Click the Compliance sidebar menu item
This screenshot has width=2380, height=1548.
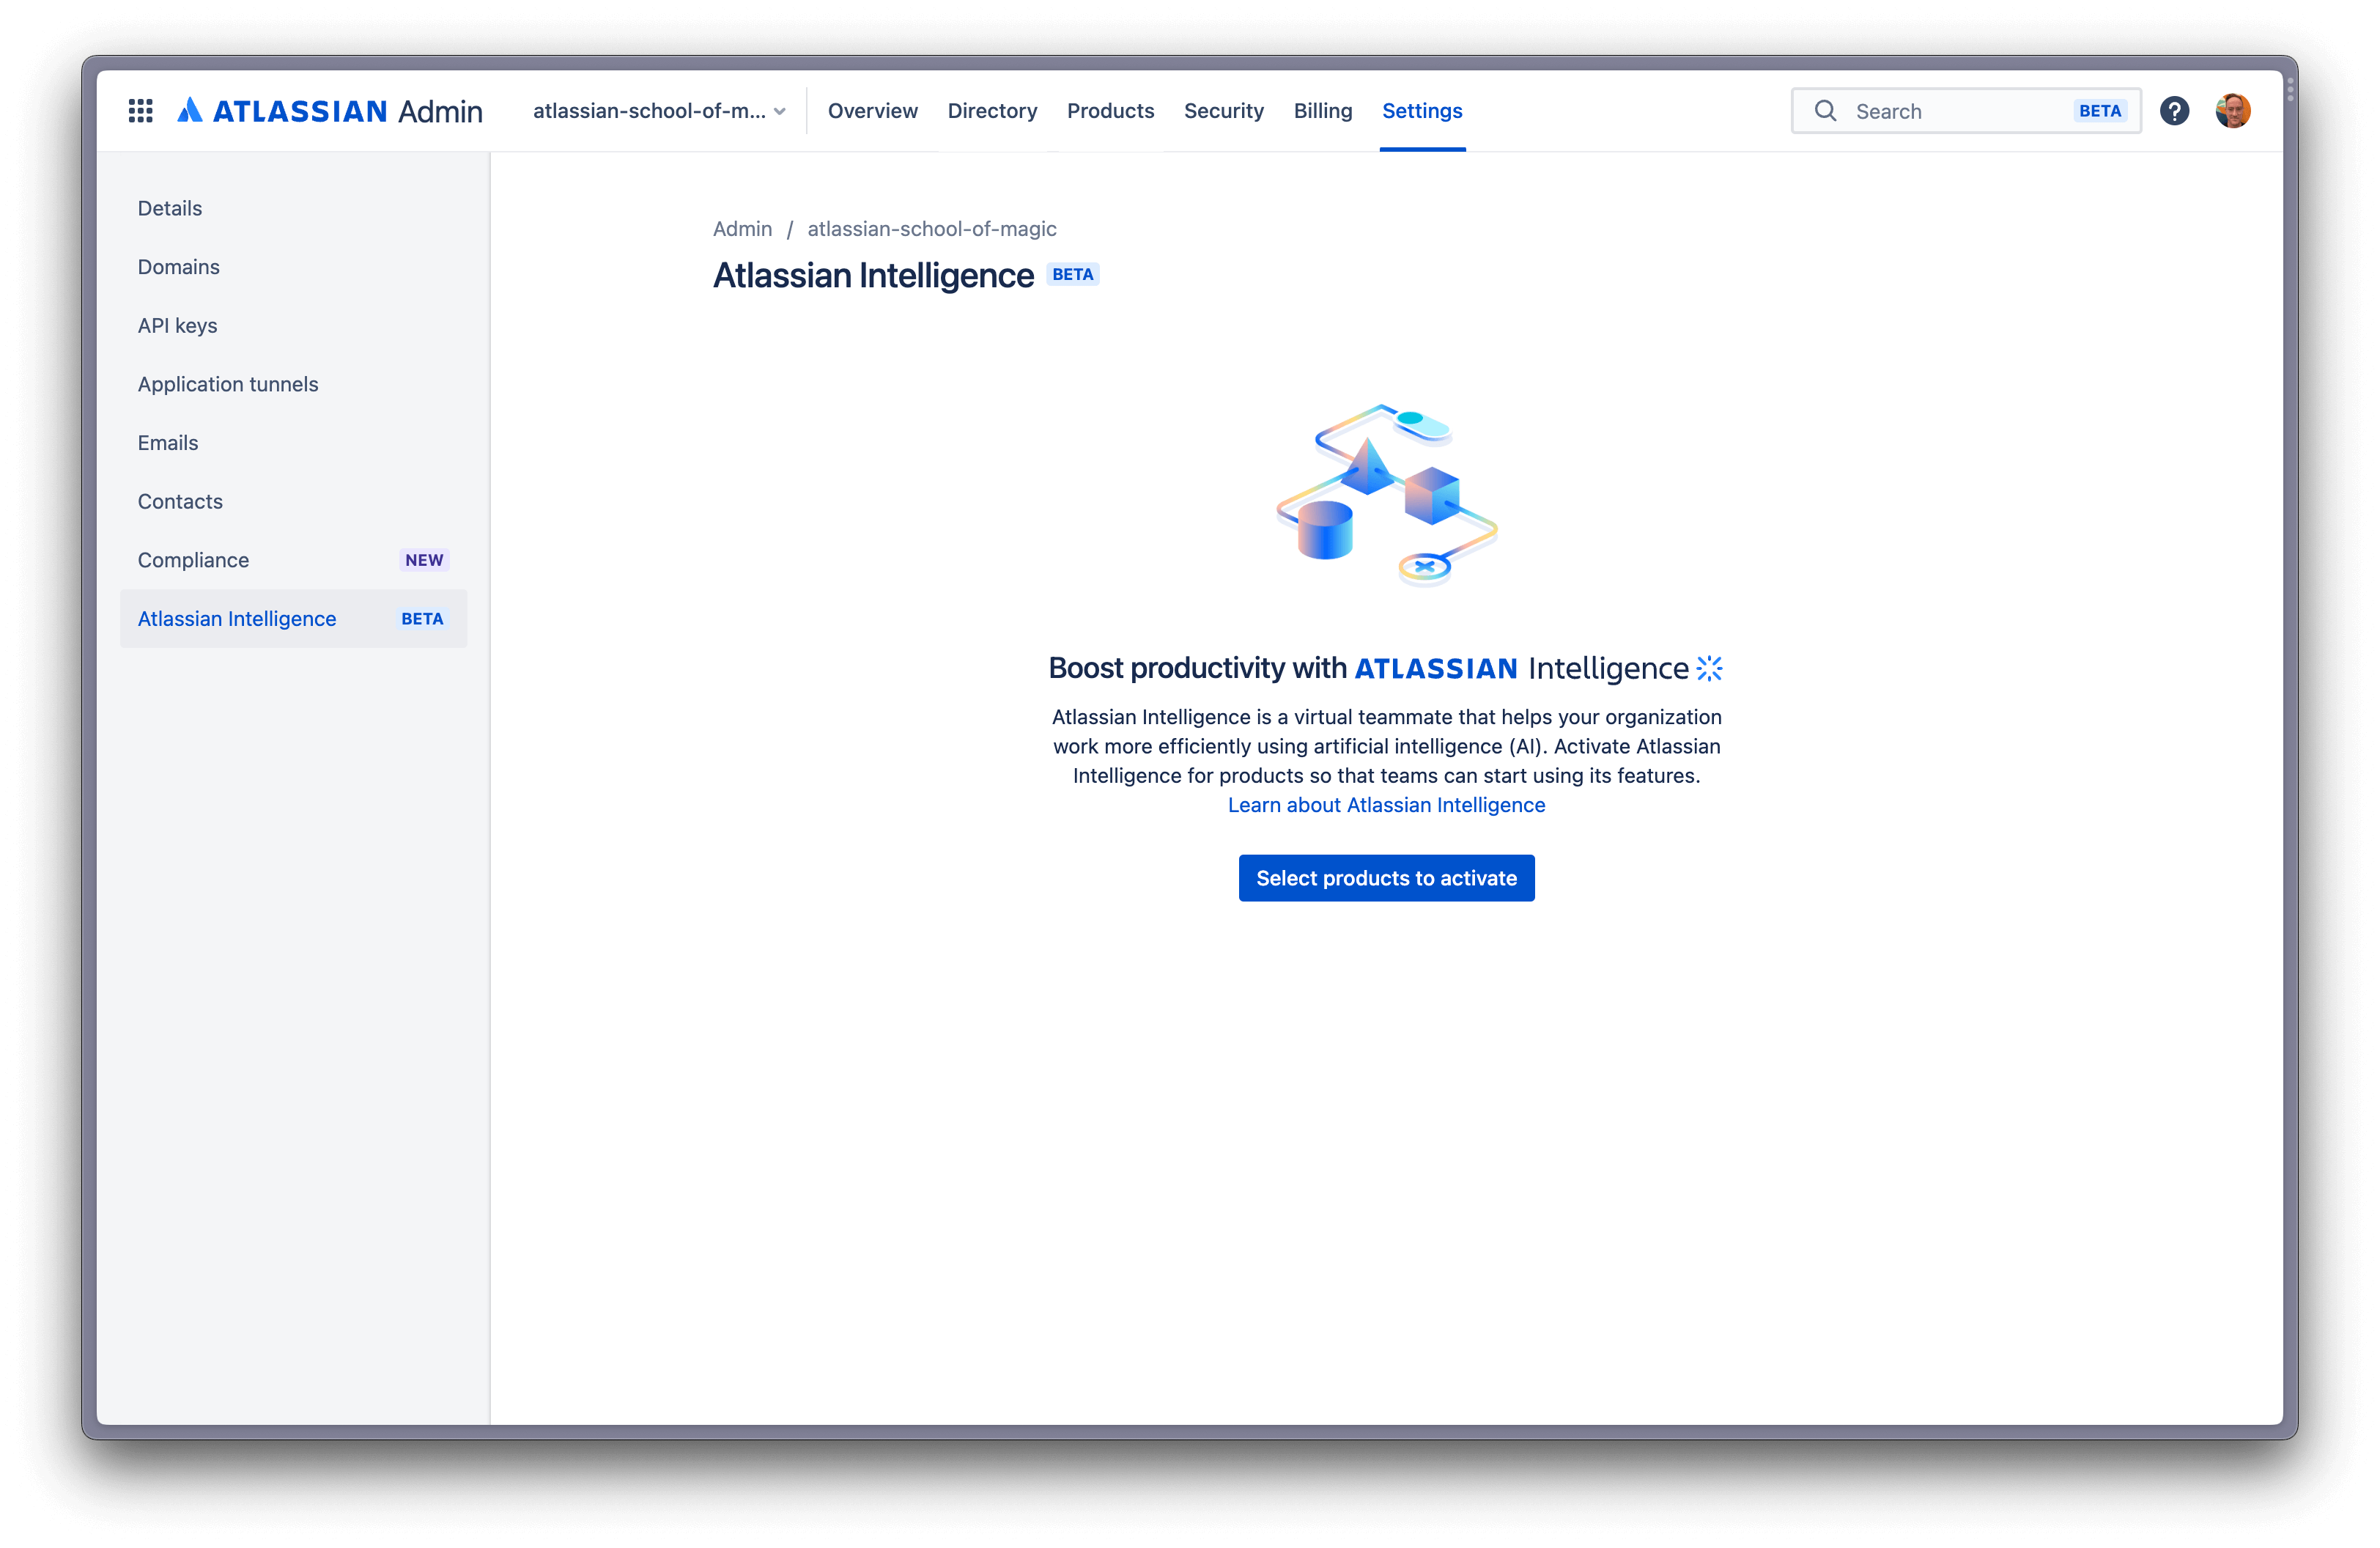point(193,559)
